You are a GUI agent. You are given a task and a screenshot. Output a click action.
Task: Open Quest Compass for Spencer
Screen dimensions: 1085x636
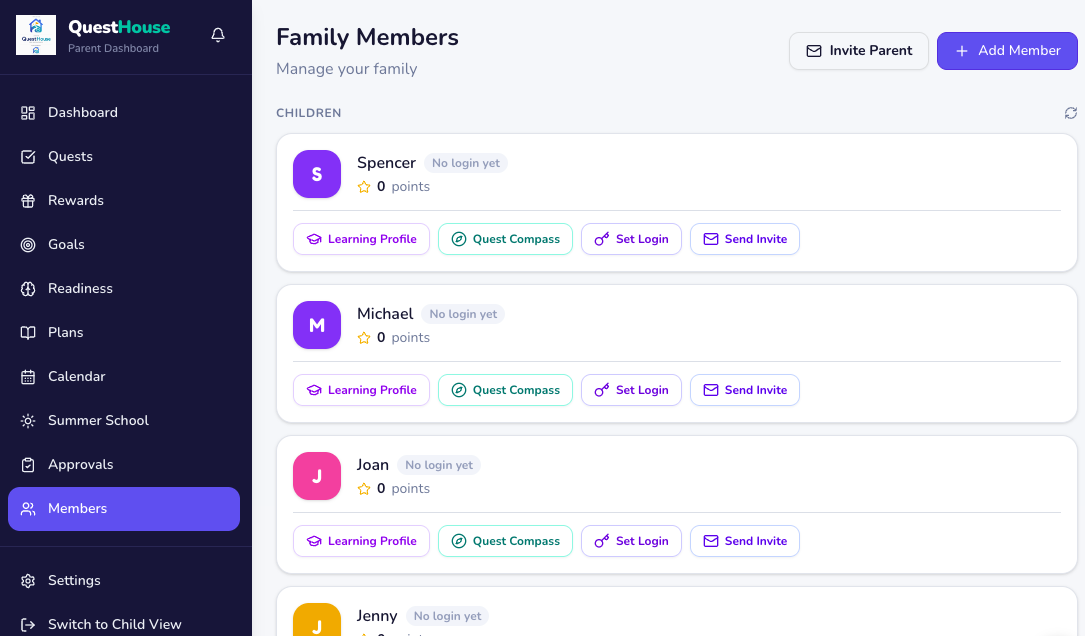(505, 239)
